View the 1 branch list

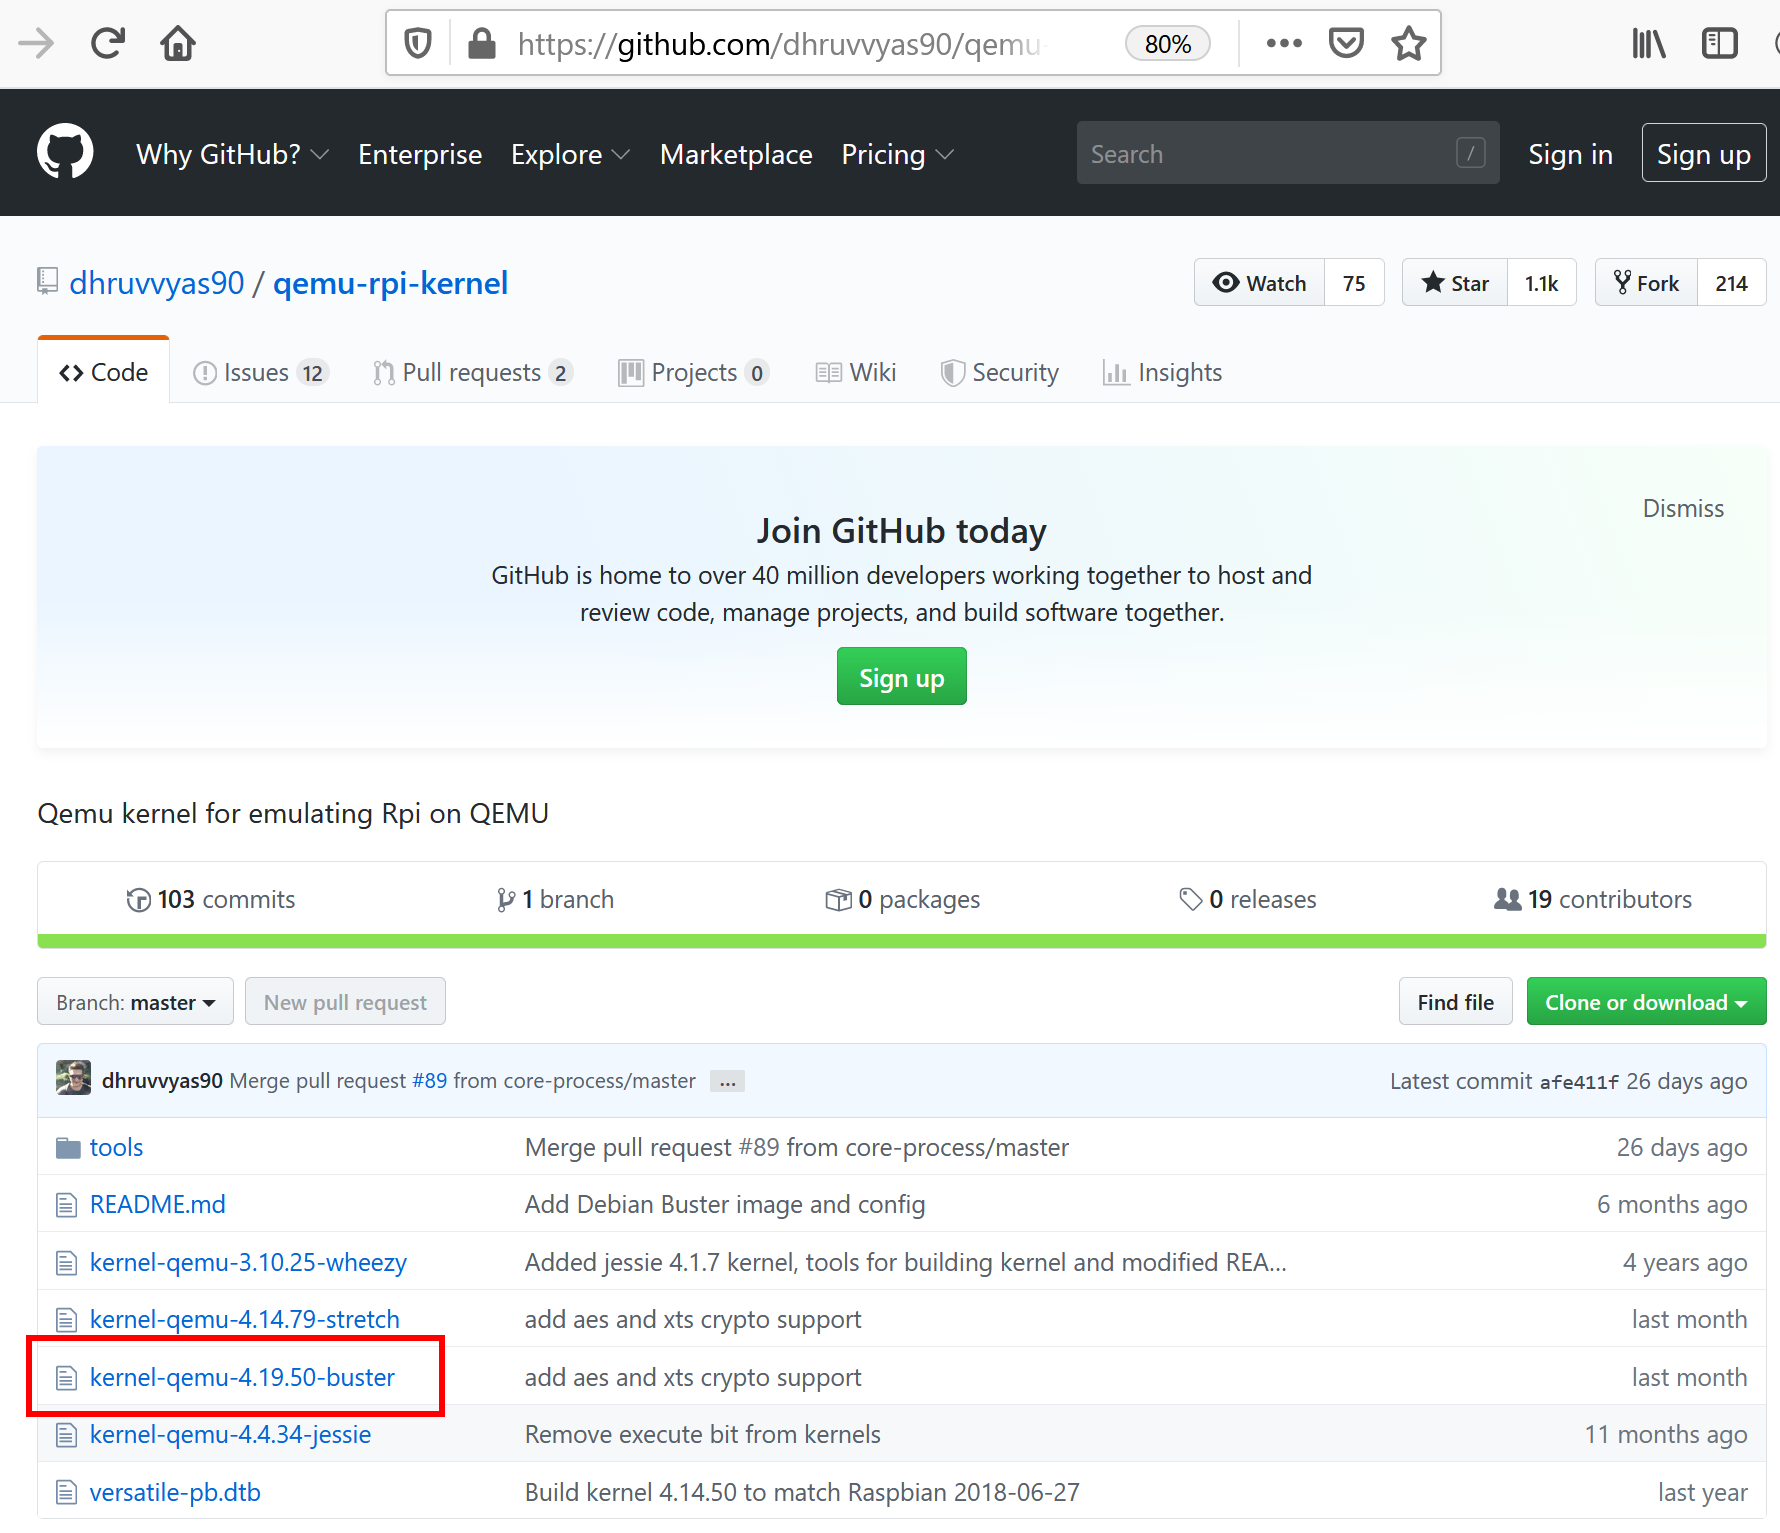tap(555, 899)
